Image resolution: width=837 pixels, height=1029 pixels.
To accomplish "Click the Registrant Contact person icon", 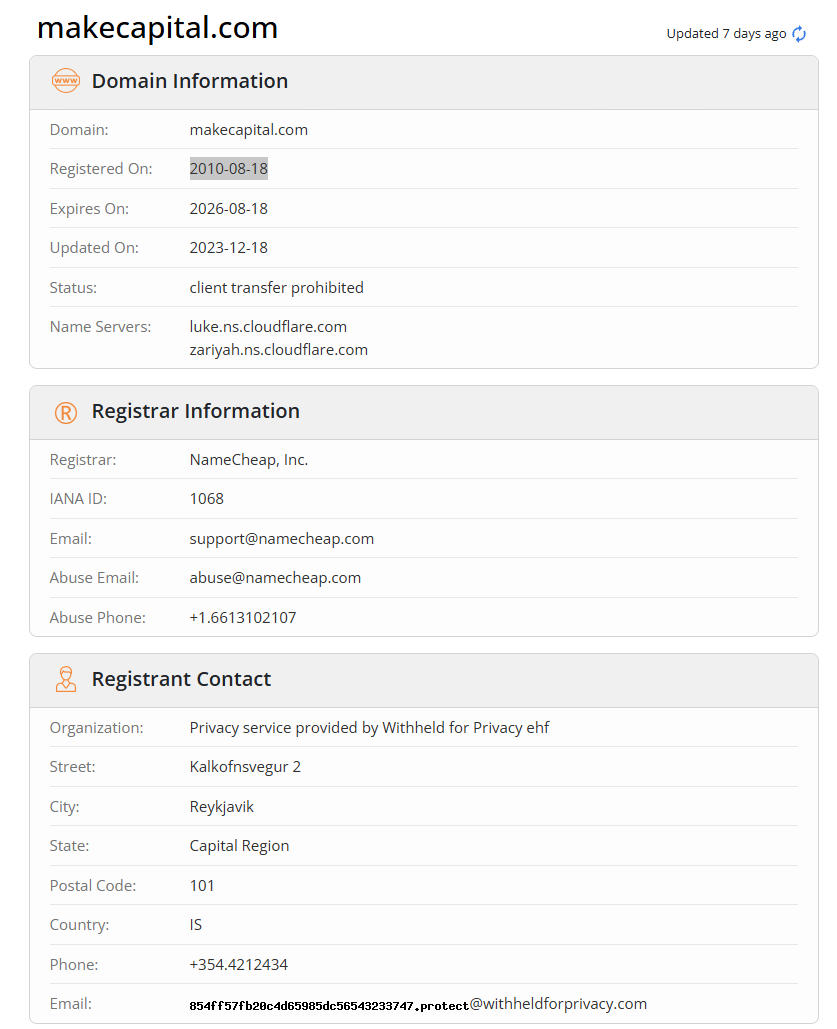I will click(x=65, y=680).
